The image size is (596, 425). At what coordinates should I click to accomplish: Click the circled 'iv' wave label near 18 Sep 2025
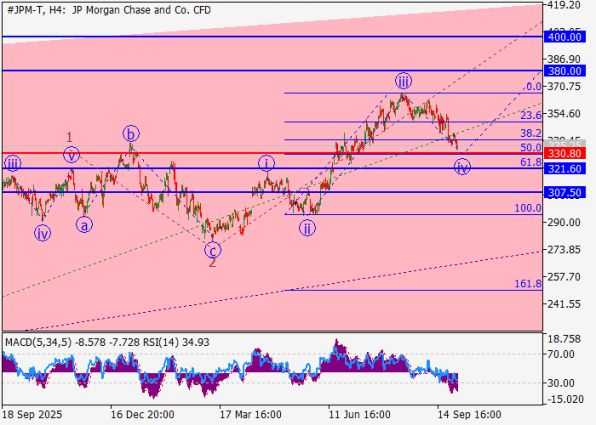[42, 233]
